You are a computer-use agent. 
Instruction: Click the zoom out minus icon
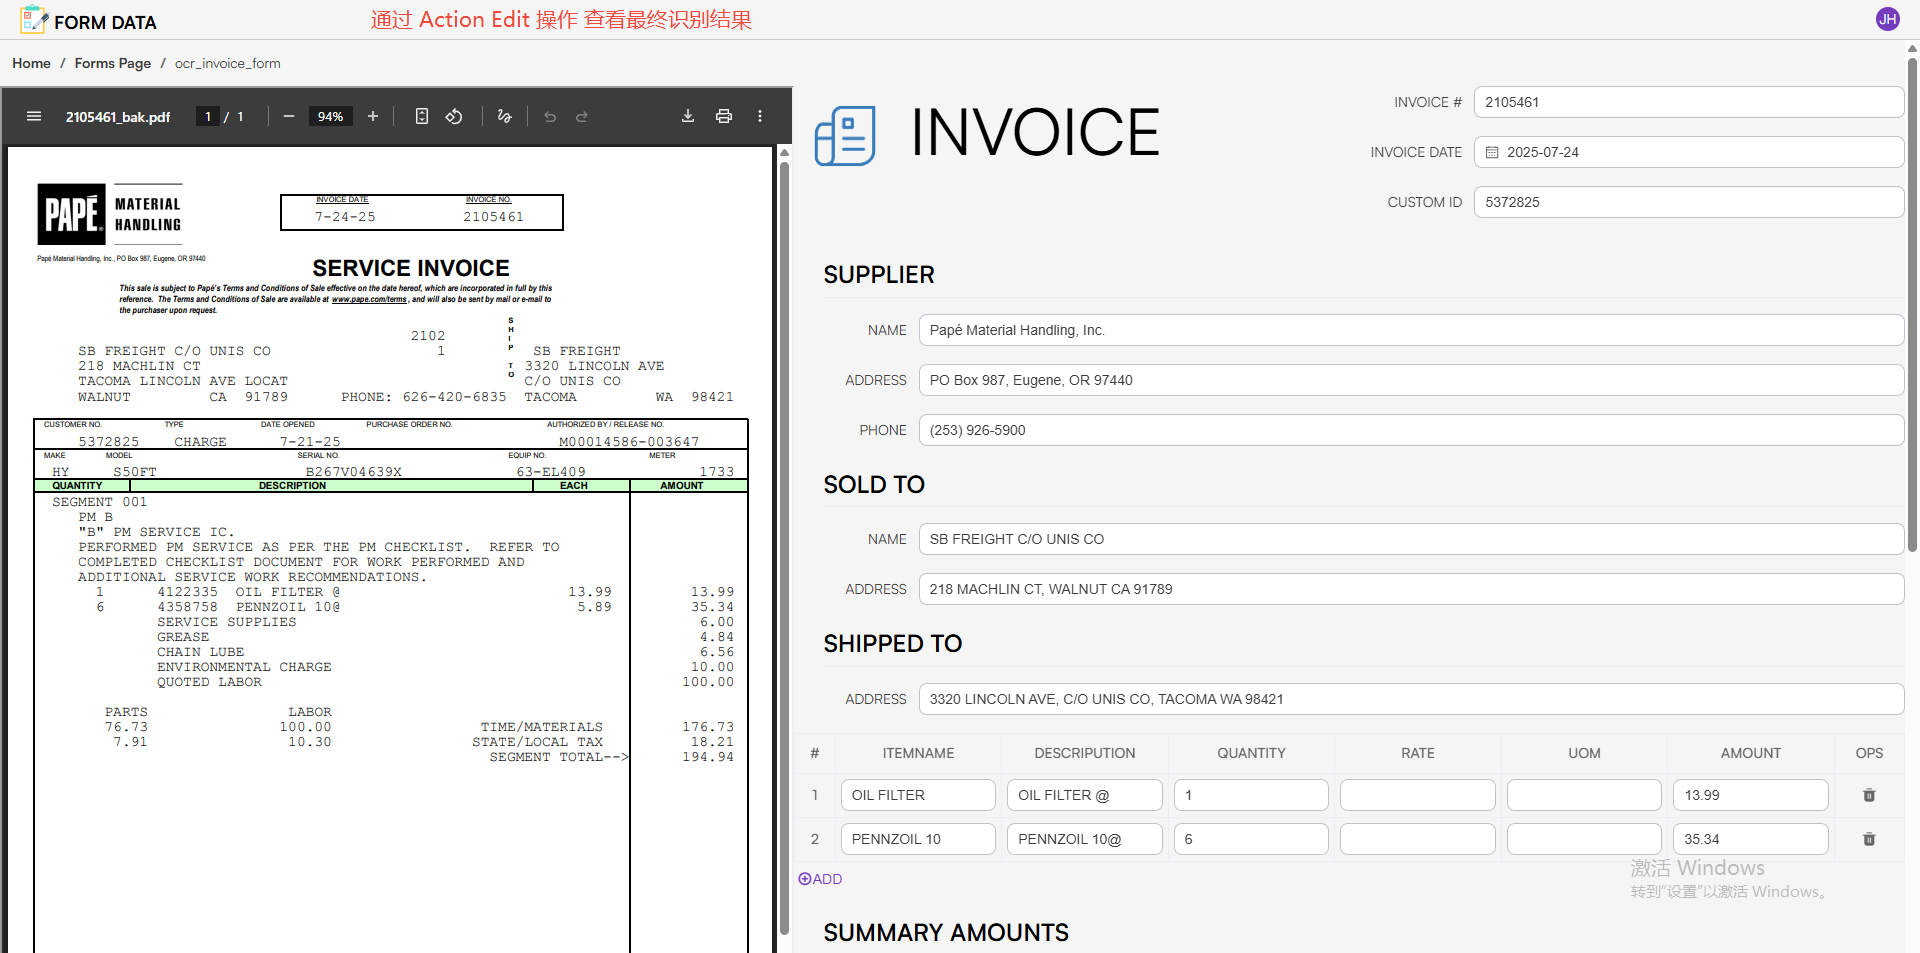click(289, 116)
